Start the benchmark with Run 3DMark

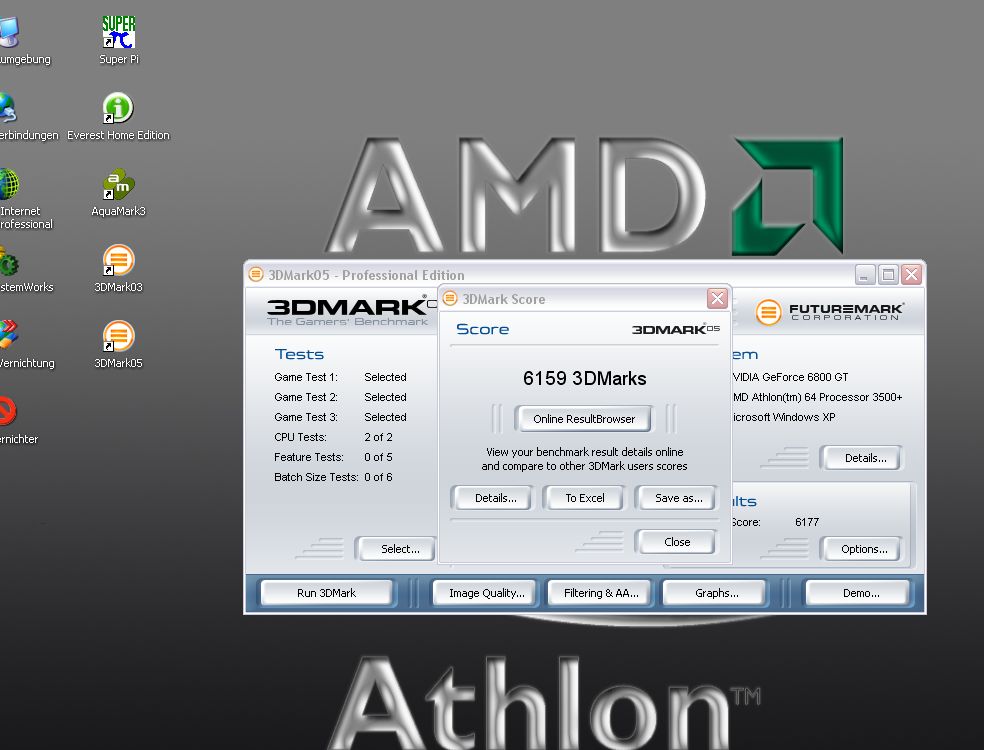[326, 592]
